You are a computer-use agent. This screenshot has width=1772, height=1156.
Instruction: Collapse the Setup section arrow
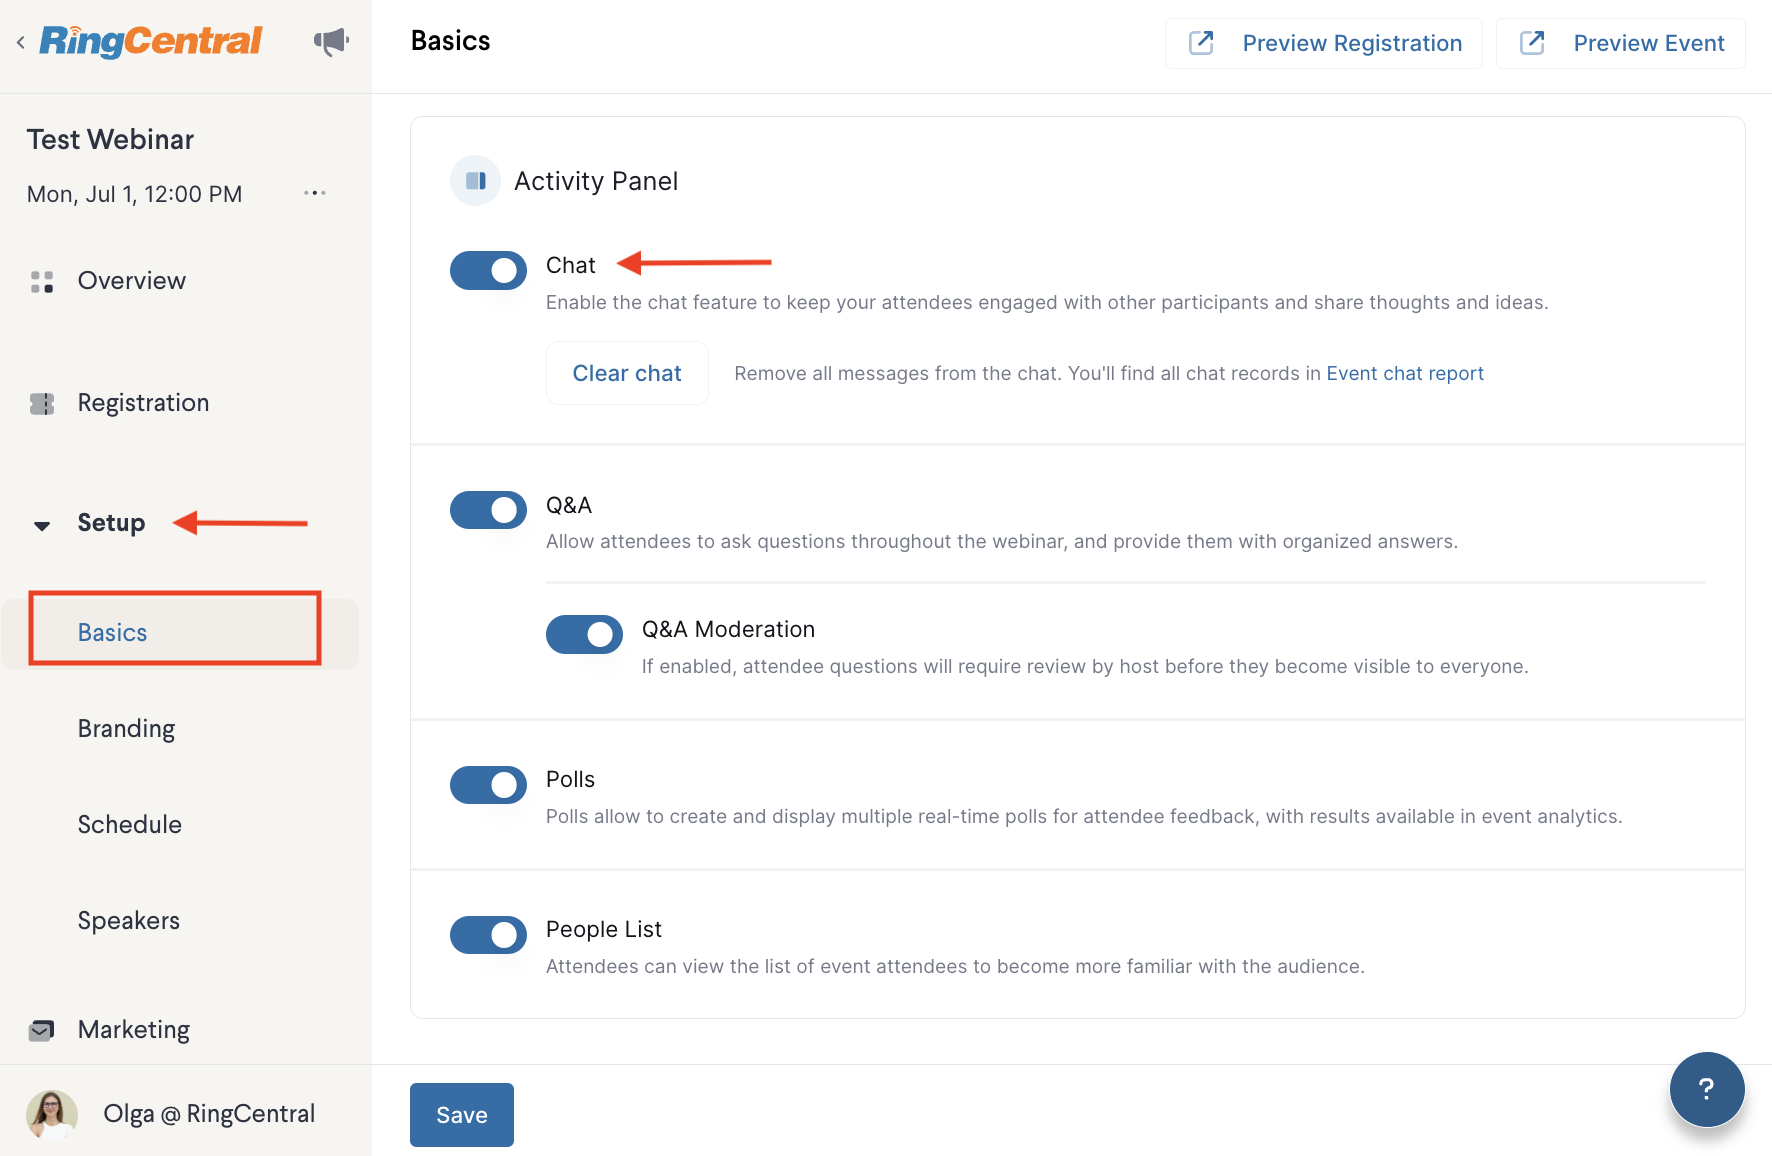(42, 525)
